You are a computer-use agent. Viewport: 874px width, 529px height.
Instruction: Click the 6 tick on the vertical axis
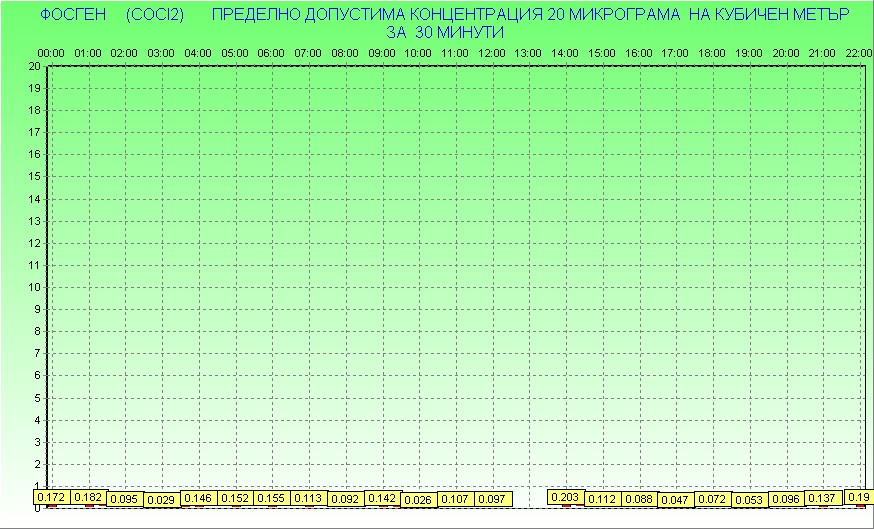click(37, 375)
